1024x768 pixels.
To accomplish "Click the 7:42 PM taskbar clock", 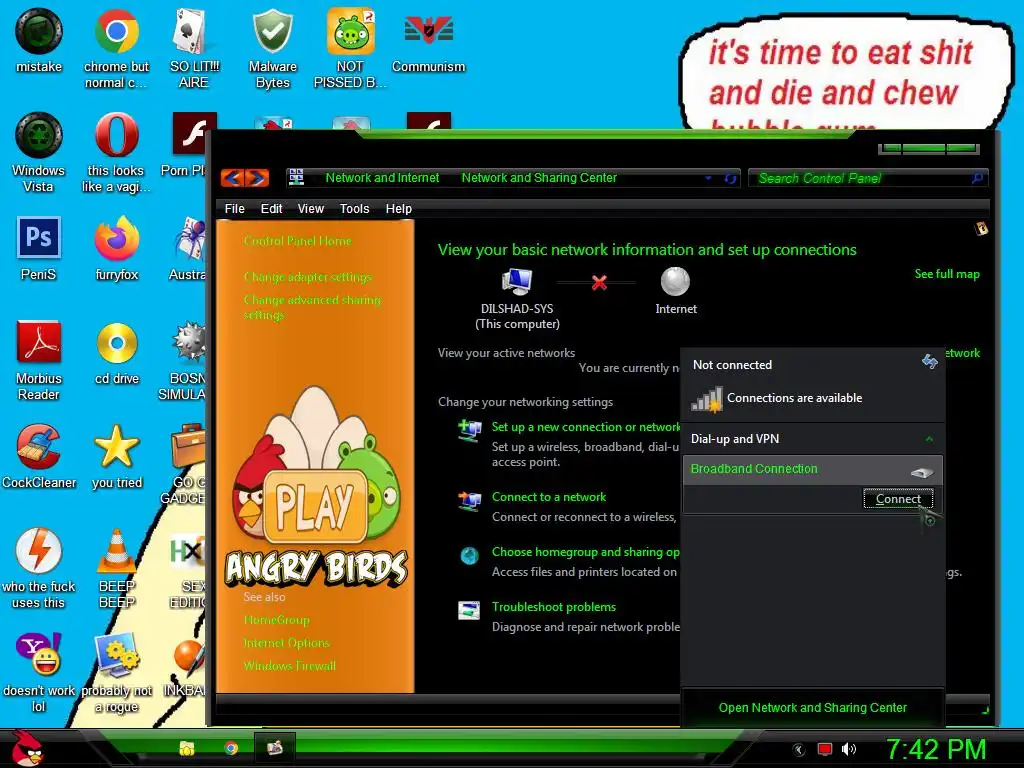I will click(x=935, y=749).
